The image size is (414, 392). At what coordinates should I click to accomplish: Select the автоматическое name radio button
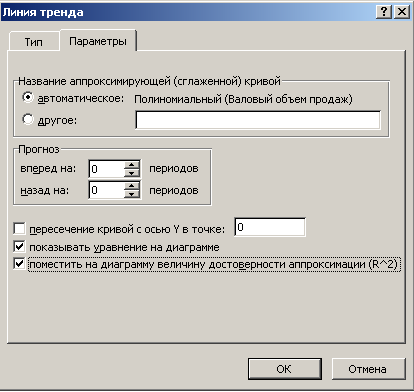tap(28, 97)
